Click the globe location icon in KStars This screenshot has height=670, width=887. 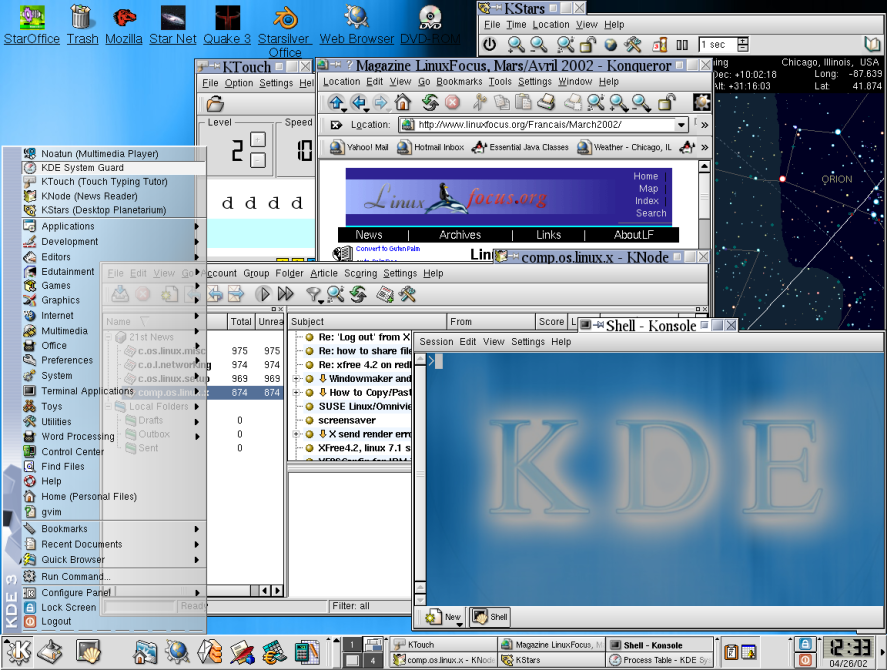(610, 44)
